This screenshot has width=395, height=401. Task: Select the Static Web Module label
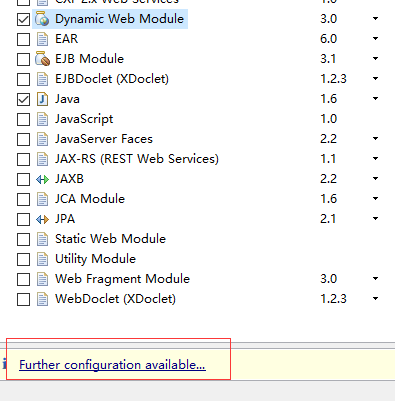(x=110, y=239)
